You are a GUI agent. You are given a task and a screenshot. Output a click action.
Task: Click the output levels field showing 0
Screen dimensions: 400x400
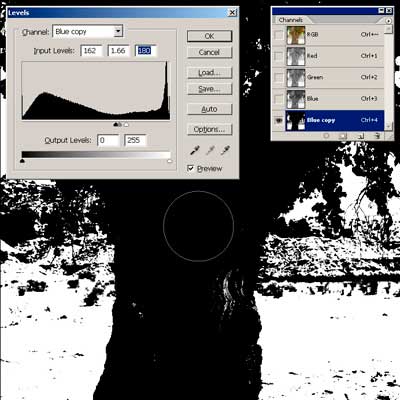[108, 140]
